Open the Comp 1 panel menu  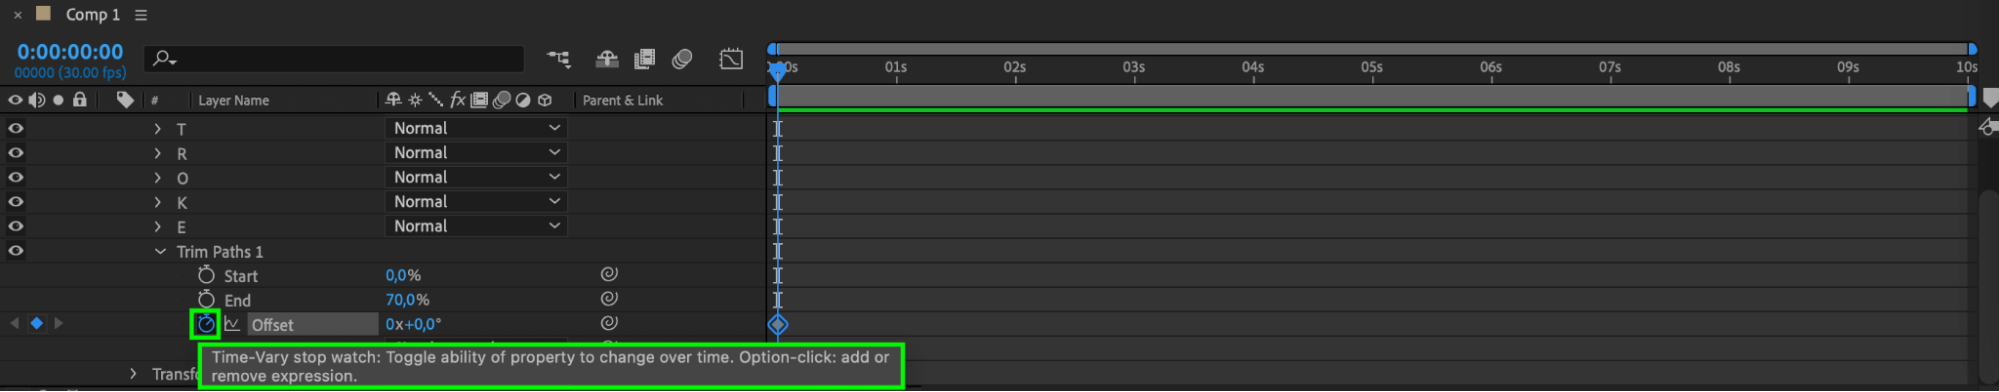tap(141, 15)
